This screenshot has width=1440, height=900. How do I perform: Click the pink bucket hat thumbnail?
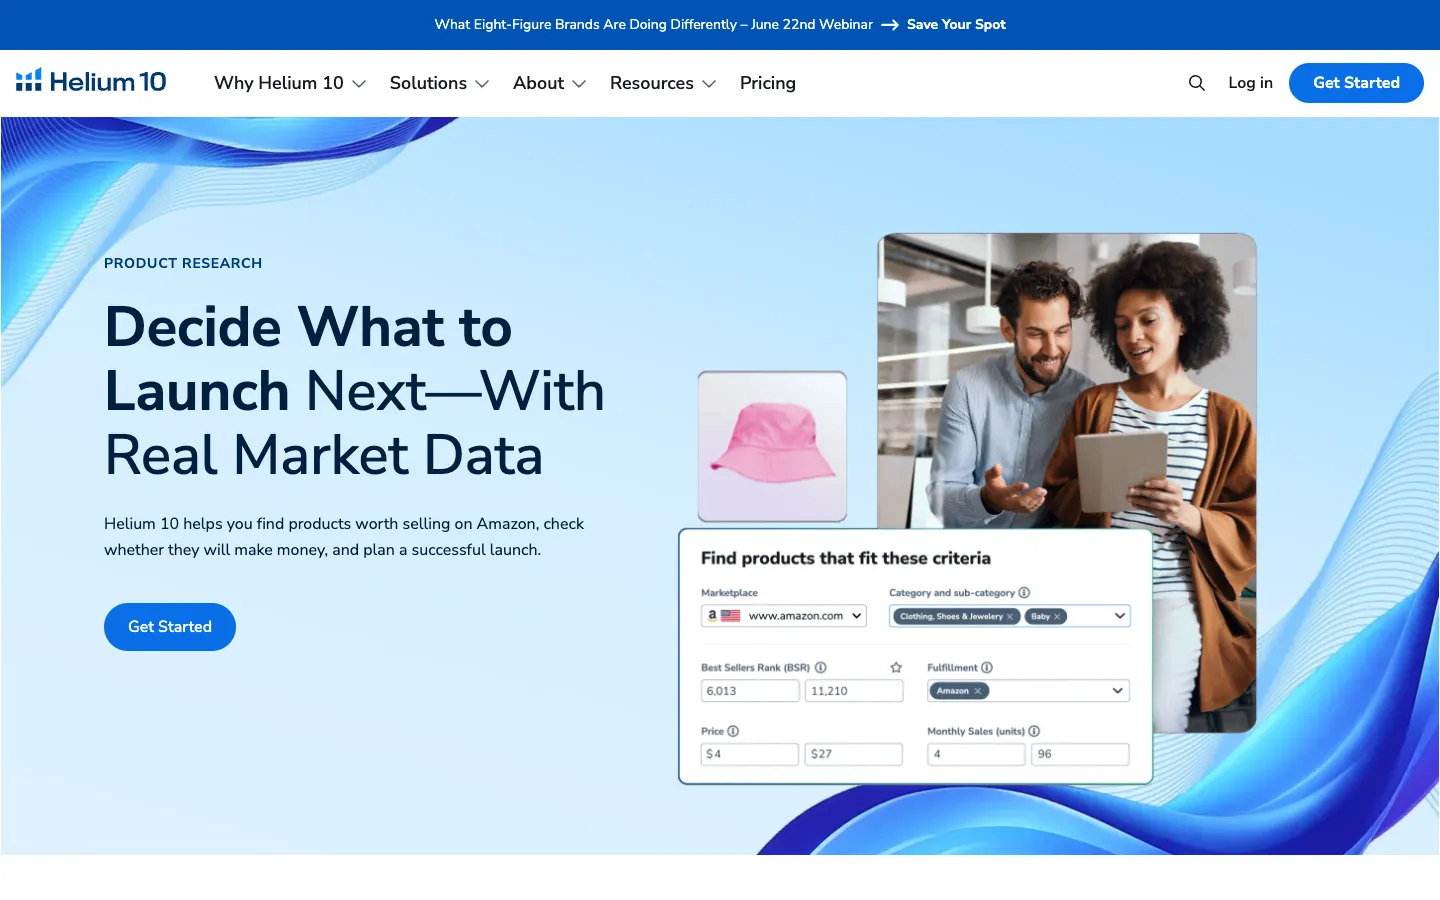[772, 446]
